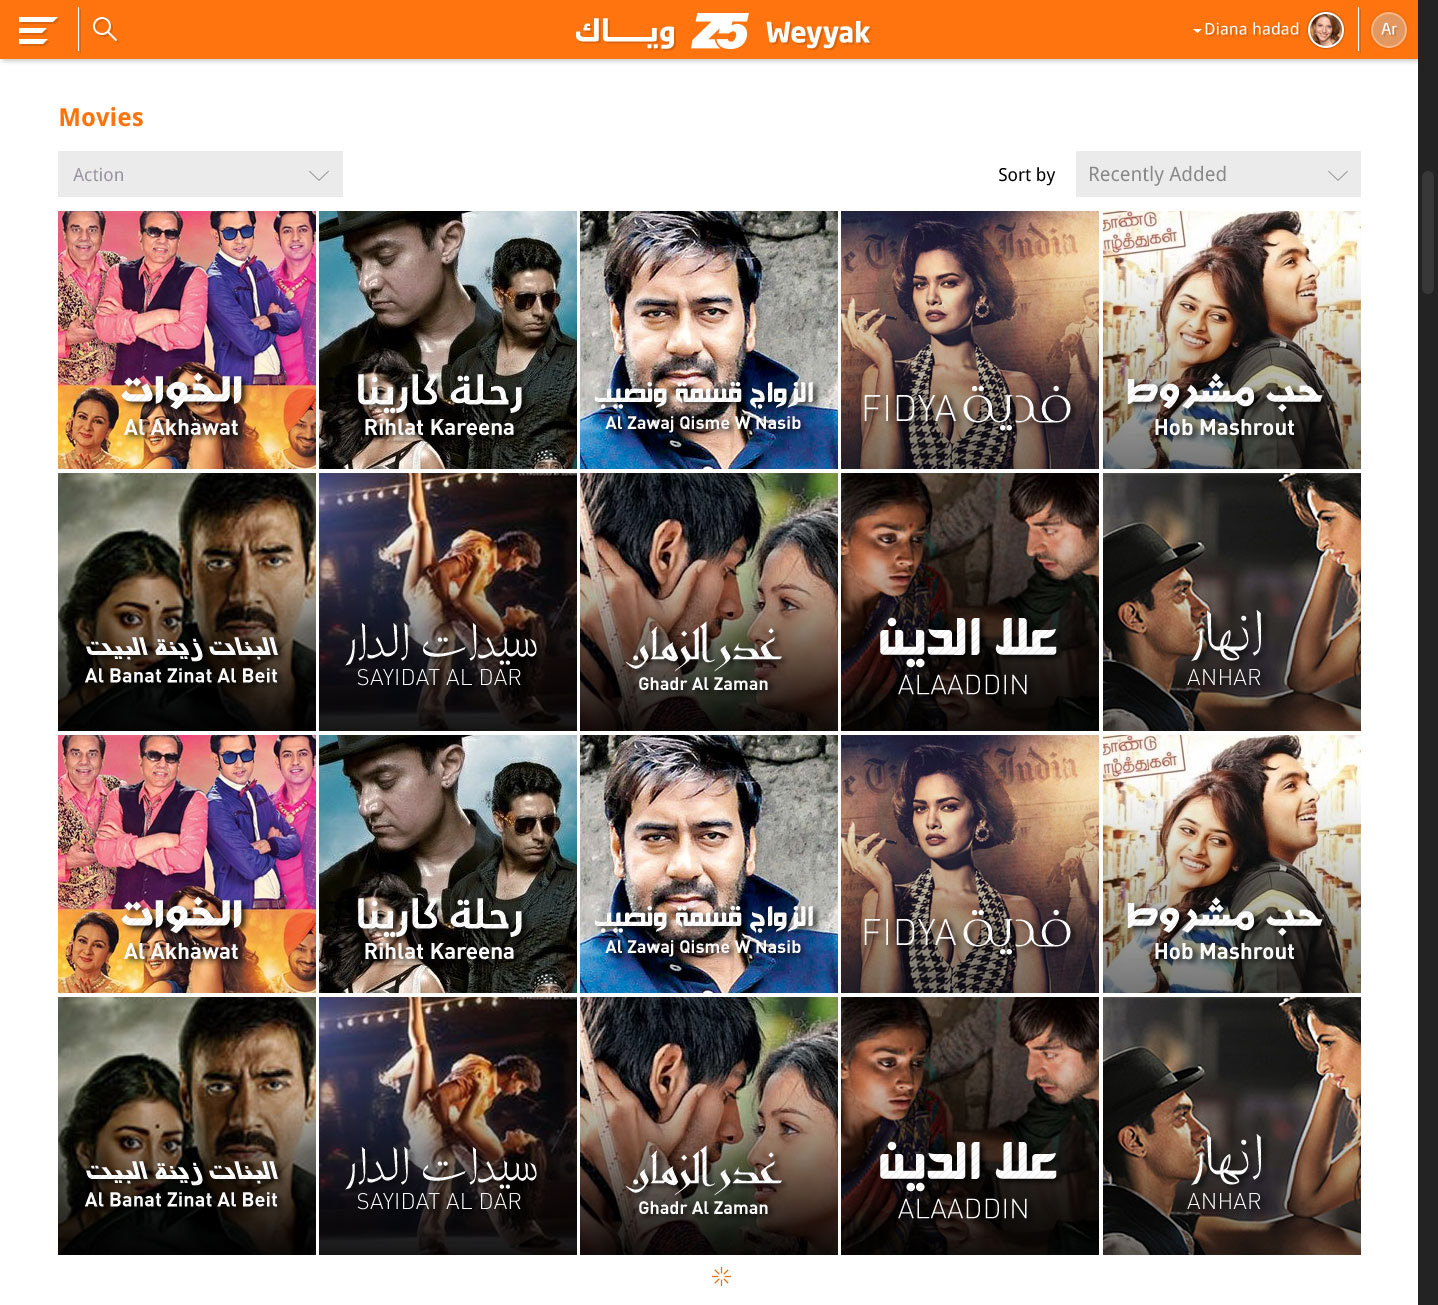Open the Action genre dropdown
The image size is (1438, 1305).
(200, 174)
